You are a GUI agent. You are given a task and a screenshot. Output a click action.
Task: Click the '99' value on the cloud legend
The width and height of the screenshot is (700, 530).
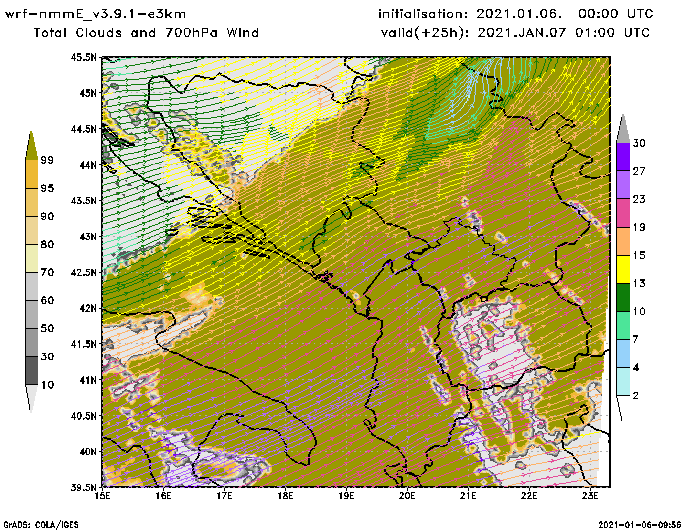tap(47, 160)
